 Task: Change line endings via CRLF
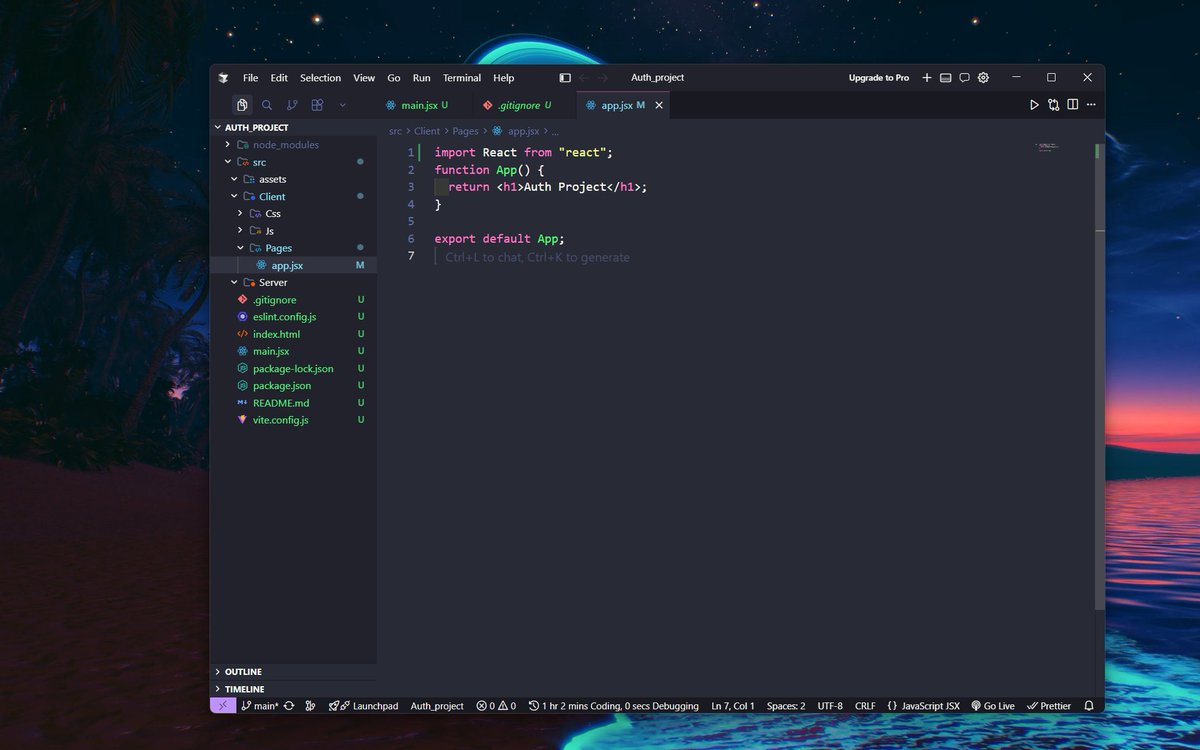[865, 706]
